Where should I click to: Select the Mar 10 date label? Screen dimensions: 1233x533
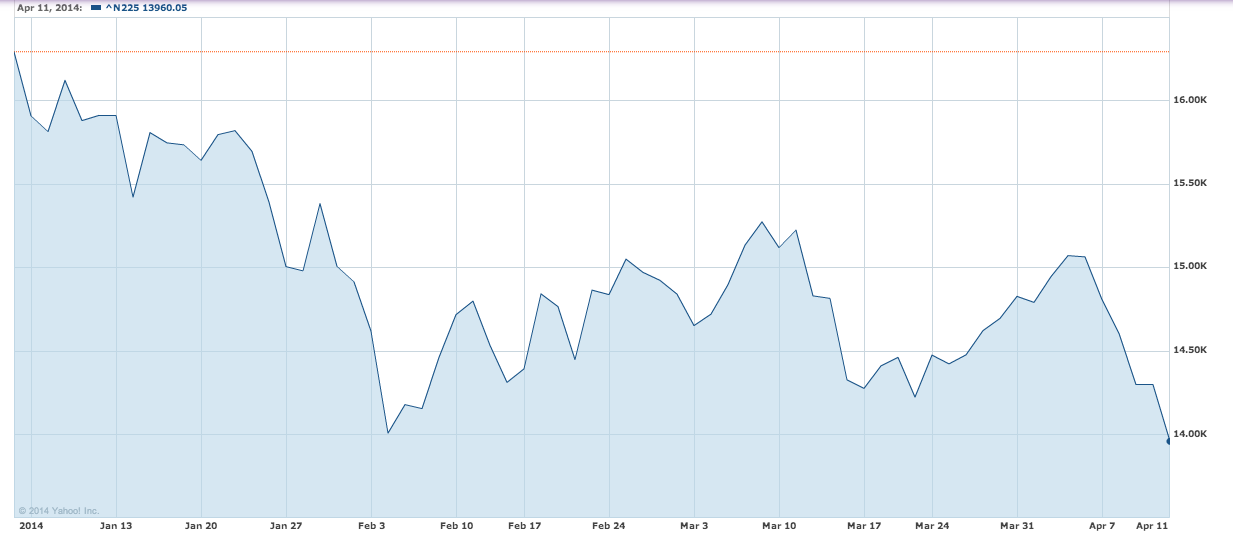point(779,525)
